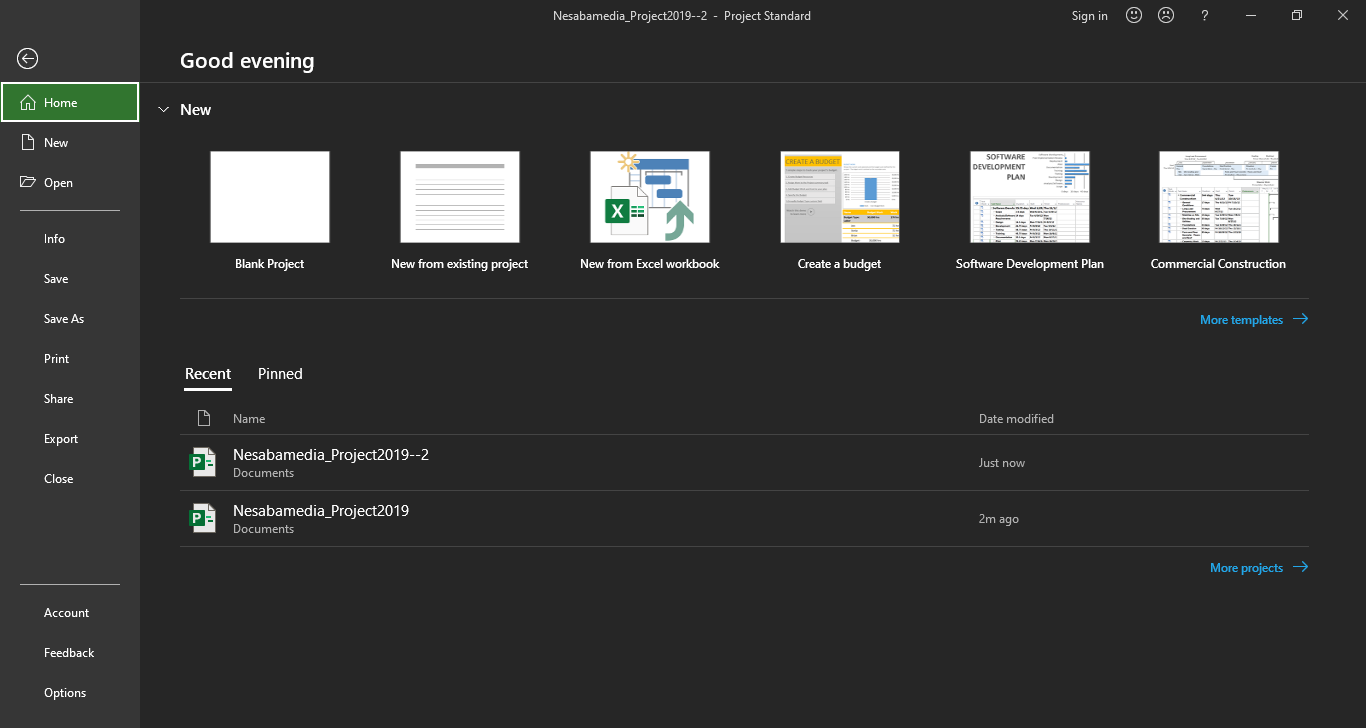
Task: Select the Create a budget template
Action: [839, 197]
